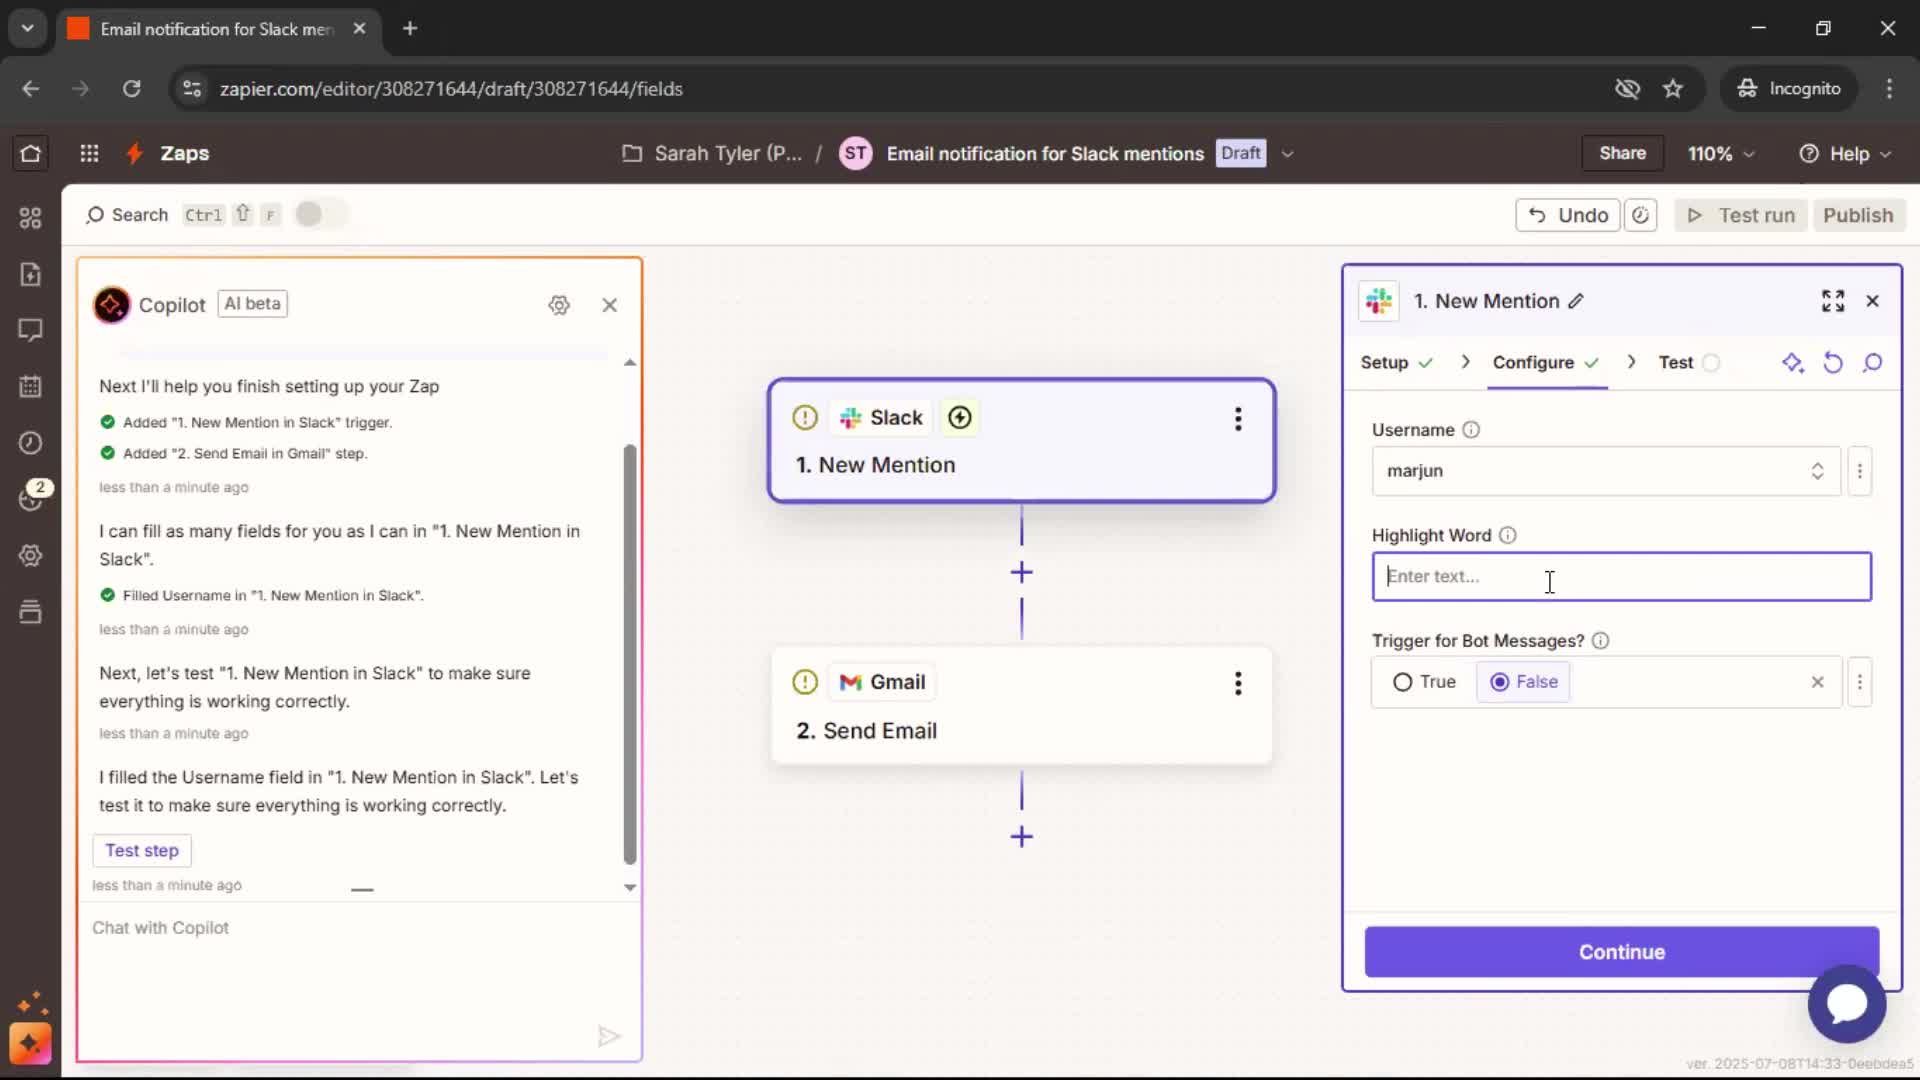
Task: Toggle the switch next to Search
Action: click(x=321, y=214)
